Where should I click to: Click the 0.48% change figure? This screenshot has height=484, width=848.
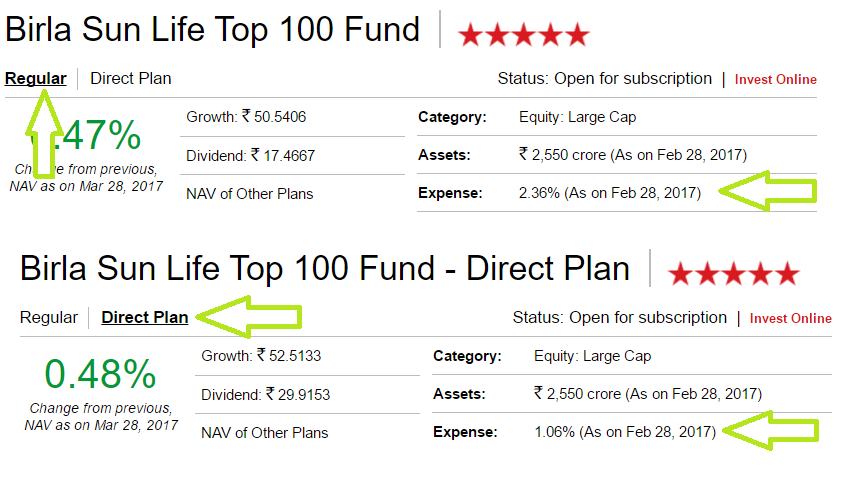click(100, 374)
